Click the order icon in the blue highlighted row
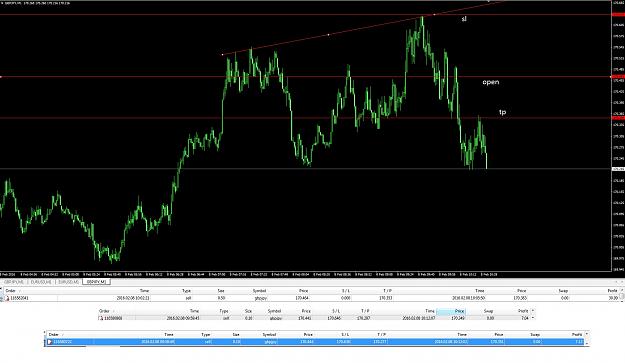 (50, 342)
